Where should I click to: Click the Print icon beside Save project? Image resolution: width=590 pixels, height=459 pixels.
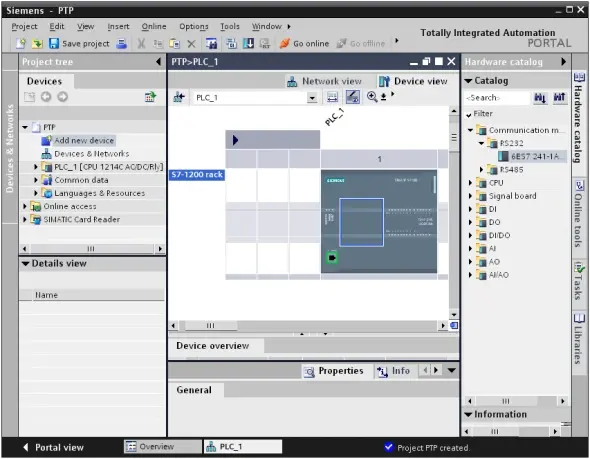pyautogui.click(x=121, y=44)
